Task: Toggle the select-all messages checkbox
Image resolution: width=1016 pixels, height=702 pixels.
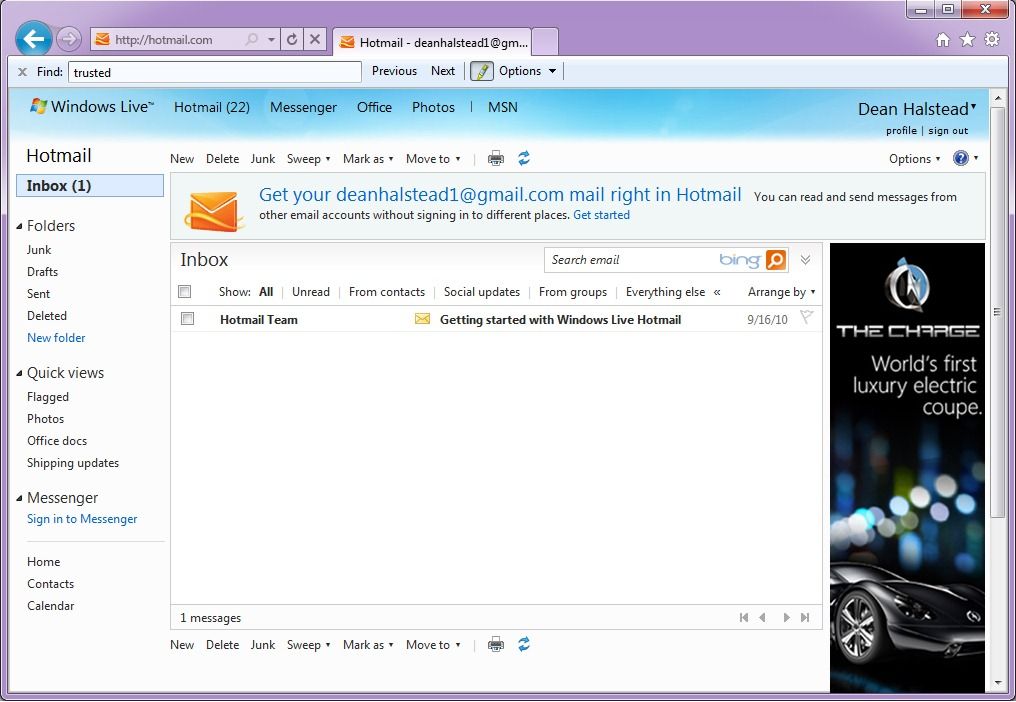Action: [186, 291]
